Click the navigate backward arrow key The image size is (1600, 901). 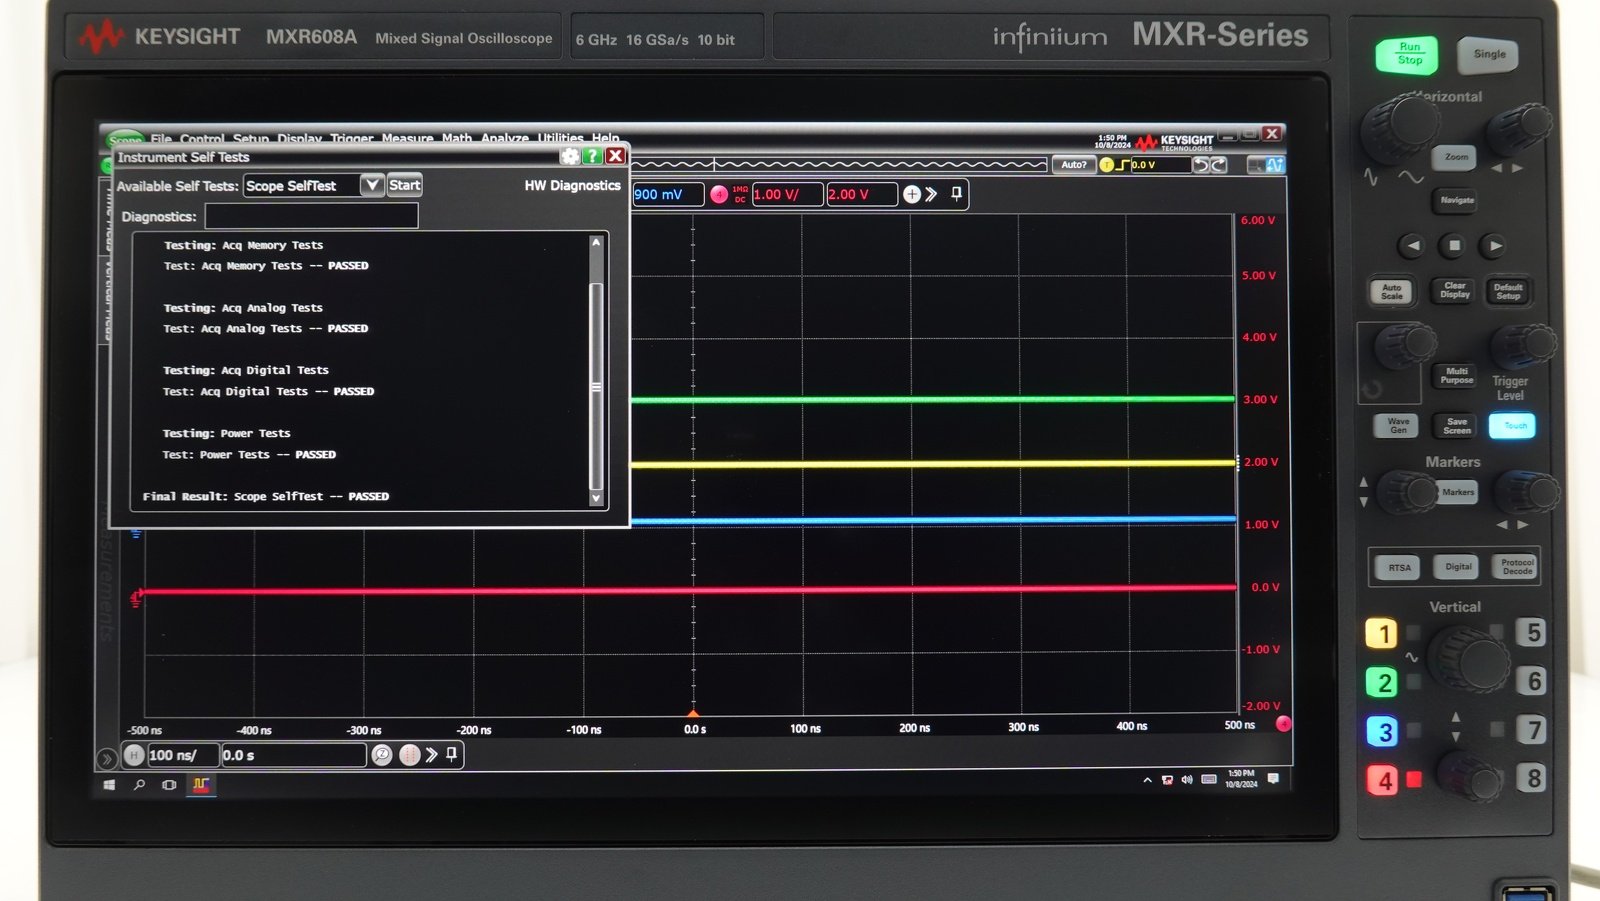click(x=1412, y=245)
